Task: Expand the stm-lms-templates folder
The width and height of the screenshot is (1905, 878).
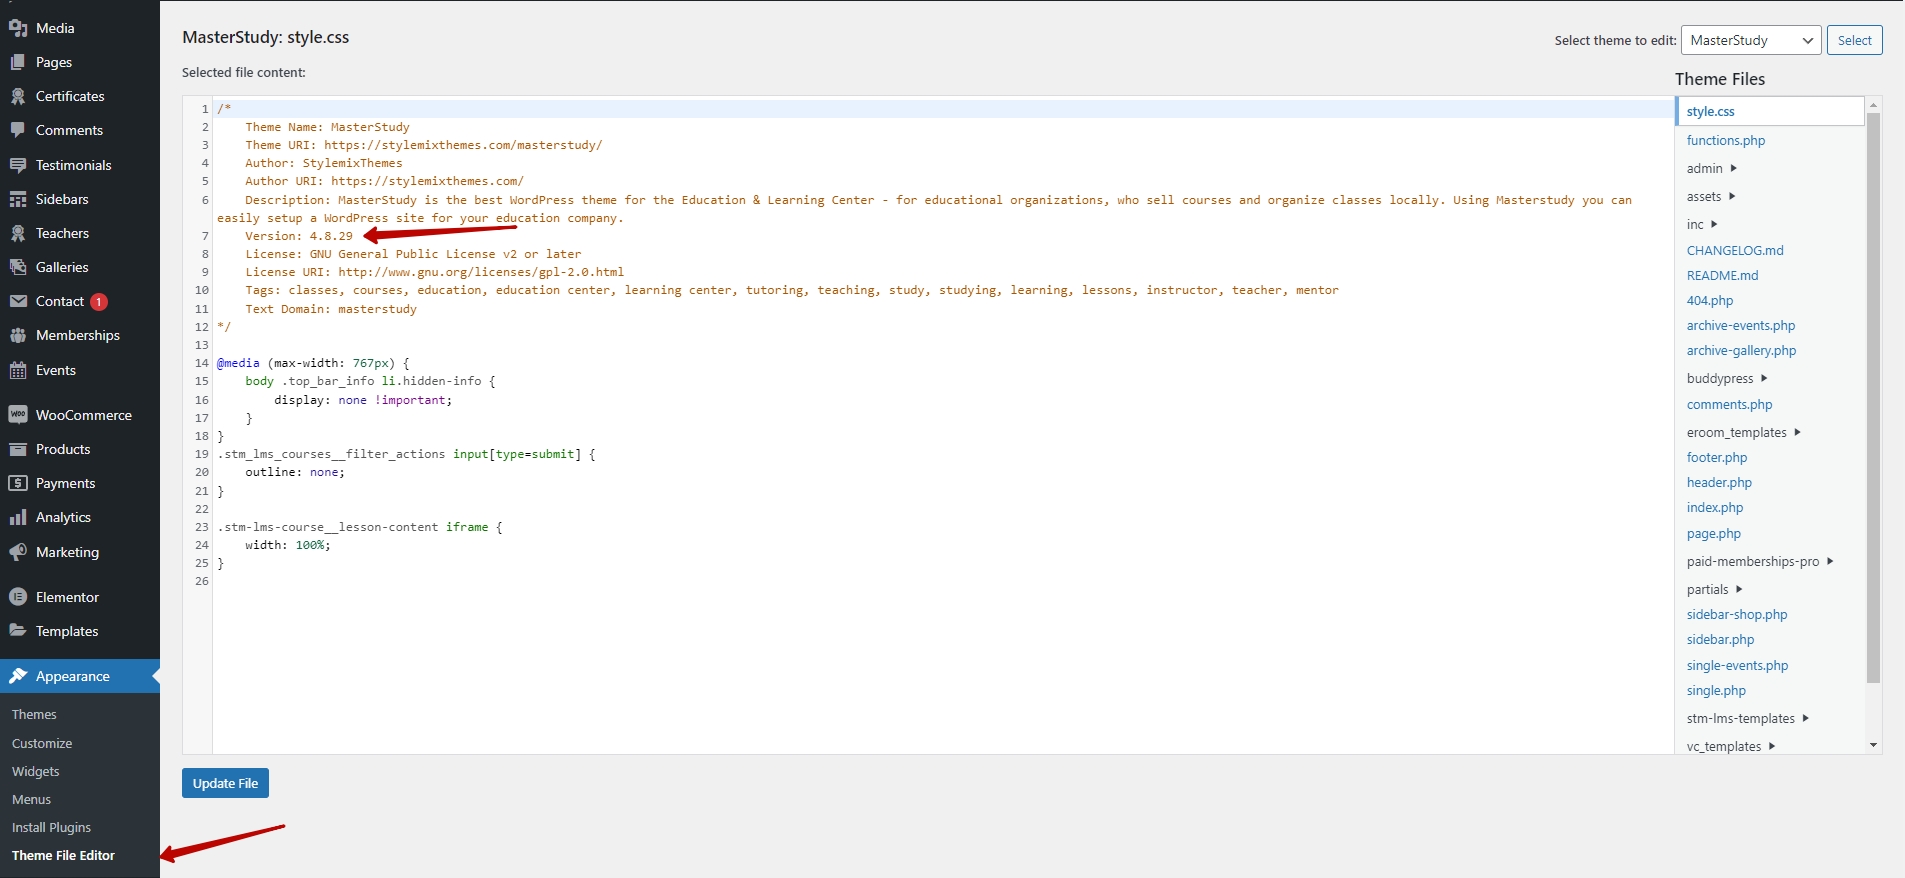Action: [x=1747, y=718]
